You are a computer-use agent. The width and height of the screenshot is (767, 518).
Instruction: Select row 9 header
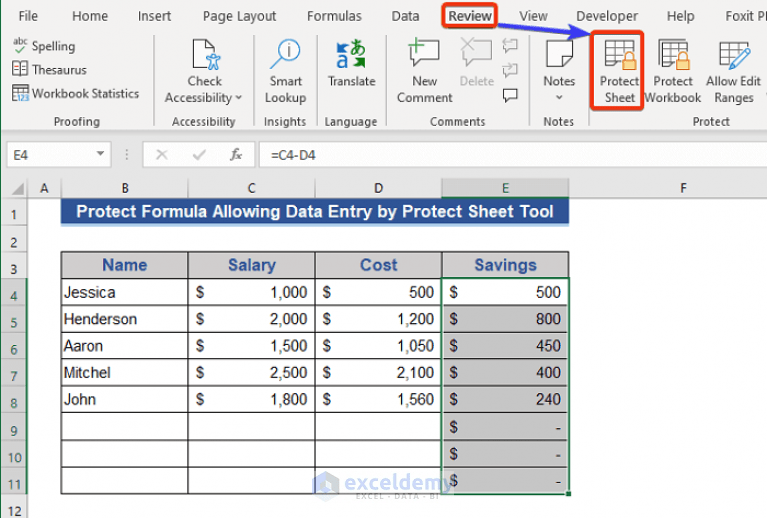(14, 430)
